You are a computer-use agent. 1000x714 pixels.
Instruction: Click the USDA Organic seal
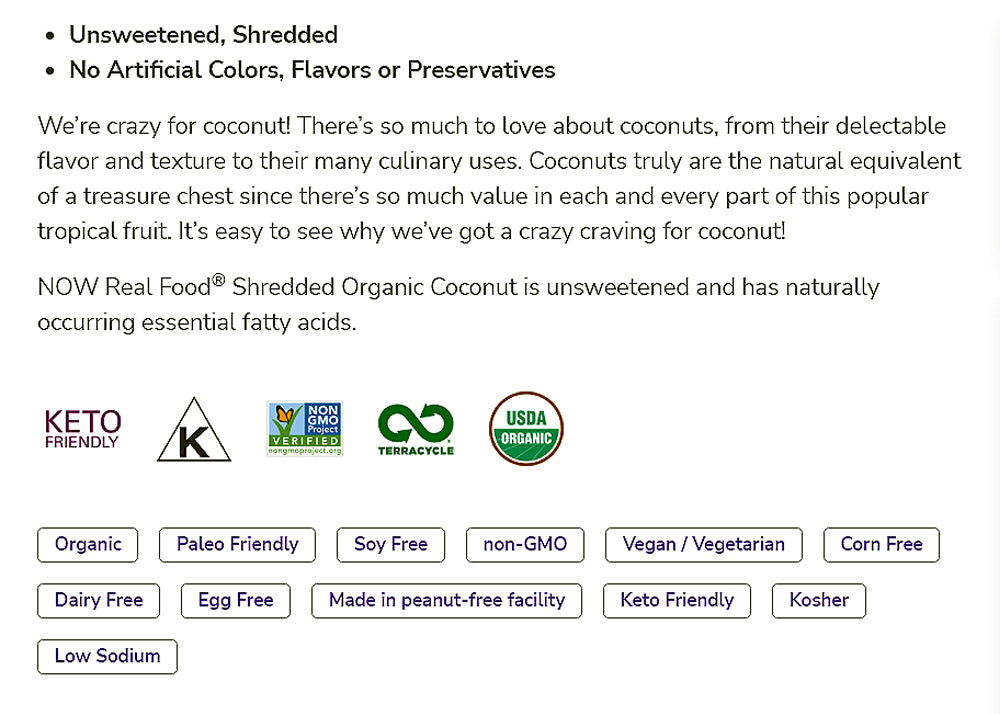526,429
